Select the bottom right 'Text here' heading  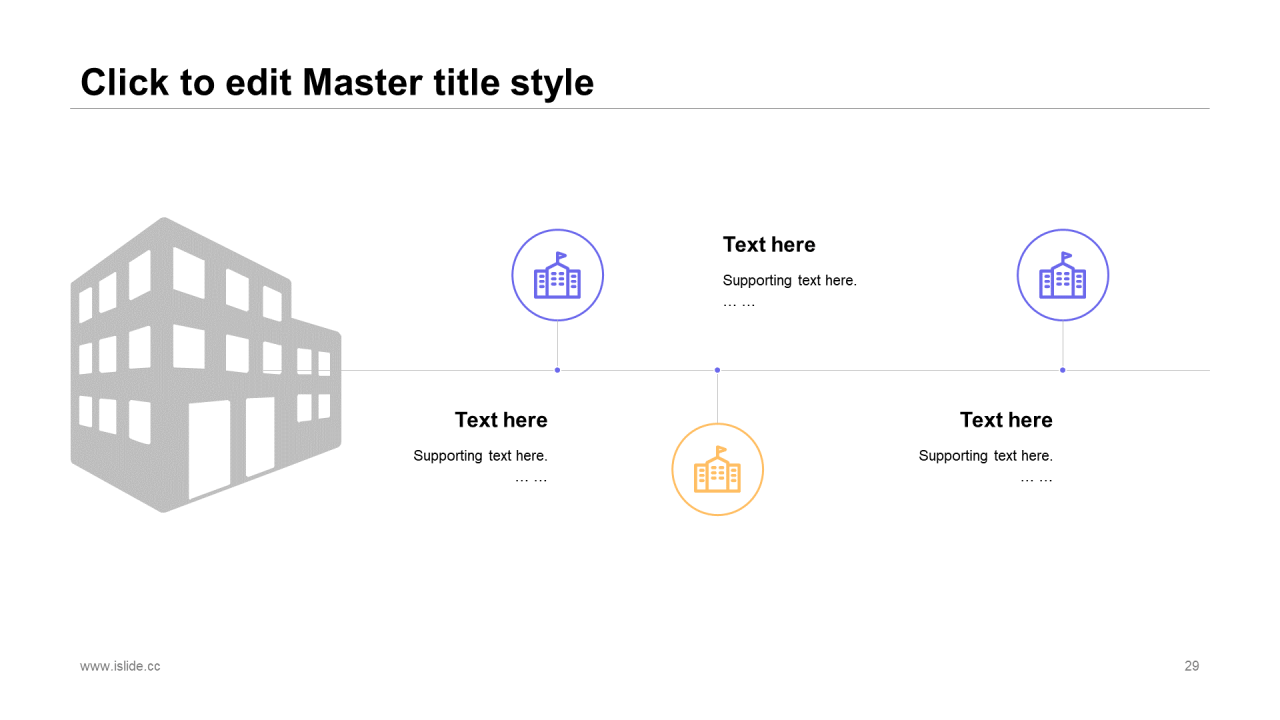(1006, 420)
